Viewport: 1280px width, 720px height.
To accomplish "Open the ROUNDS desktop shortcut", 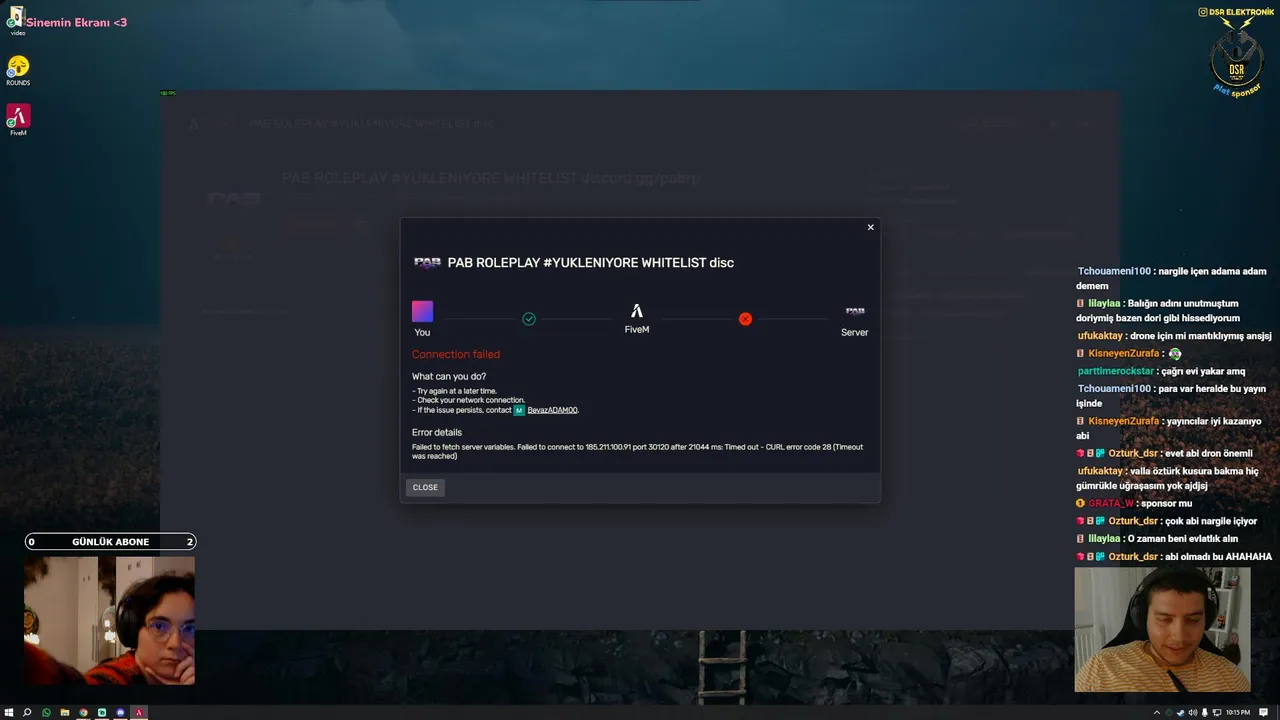I will pos(18,70).
